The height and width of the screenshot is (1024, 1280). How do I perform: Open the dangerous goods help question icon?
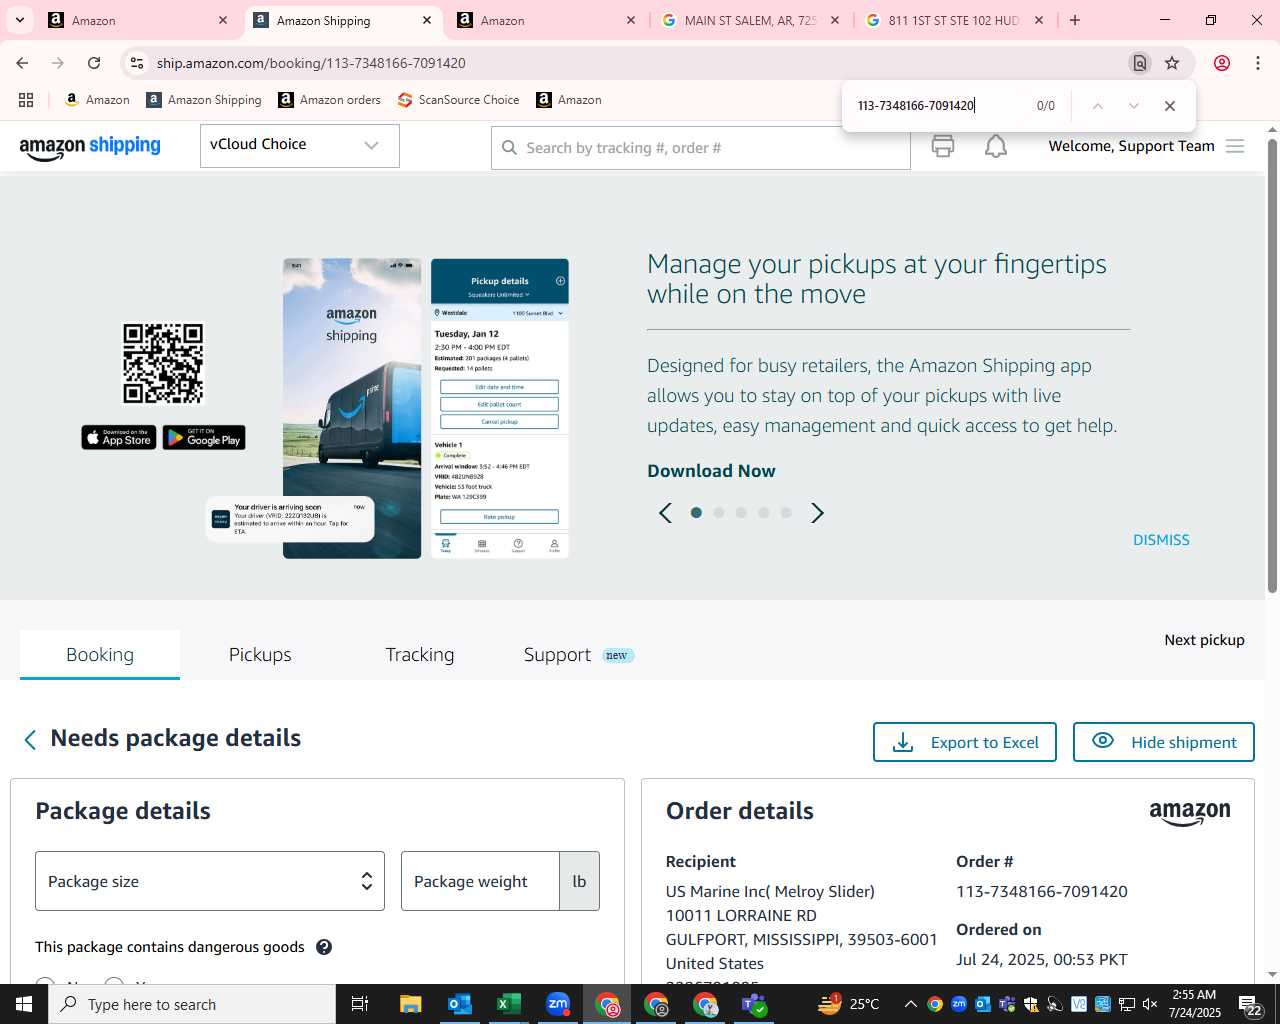[324, 947]
